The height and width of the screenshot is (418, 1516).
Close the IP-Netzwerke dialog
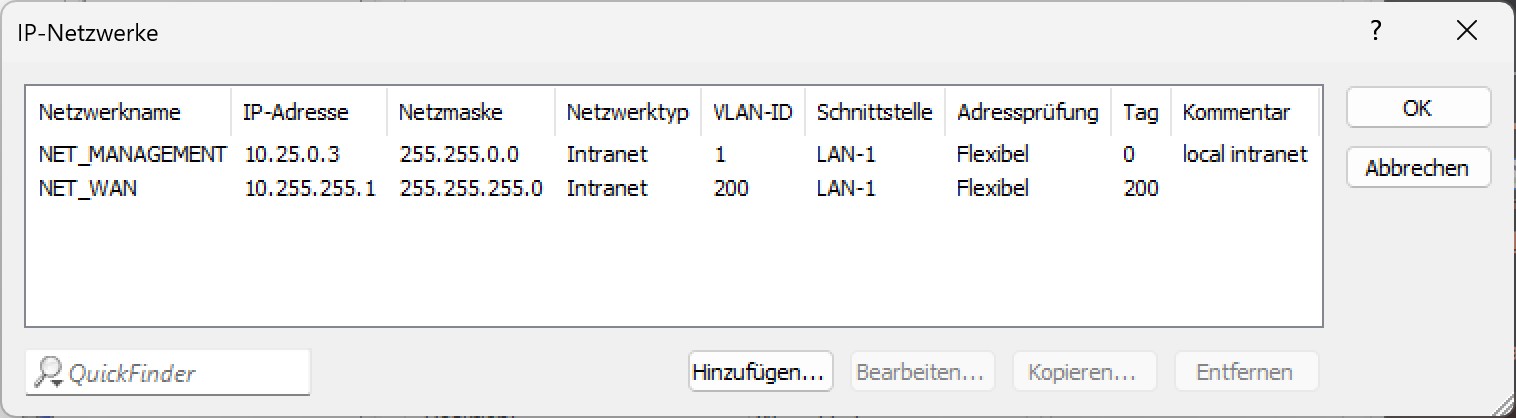(x=1466, y=32)
